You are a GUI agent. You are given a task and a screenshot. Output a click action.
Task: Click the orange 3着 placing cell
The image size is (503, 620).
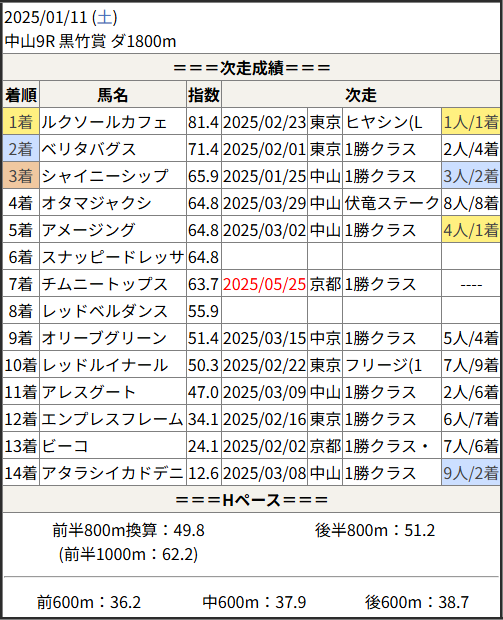click(x=21, y=175)
